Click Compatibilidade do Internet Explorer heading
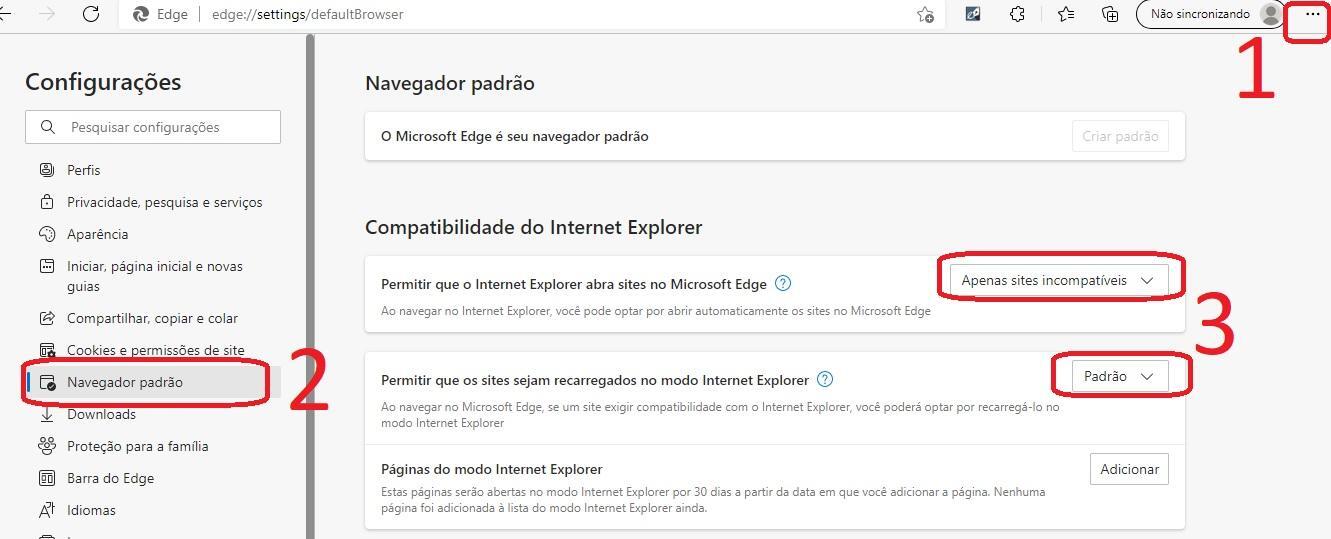 point(534,227)
